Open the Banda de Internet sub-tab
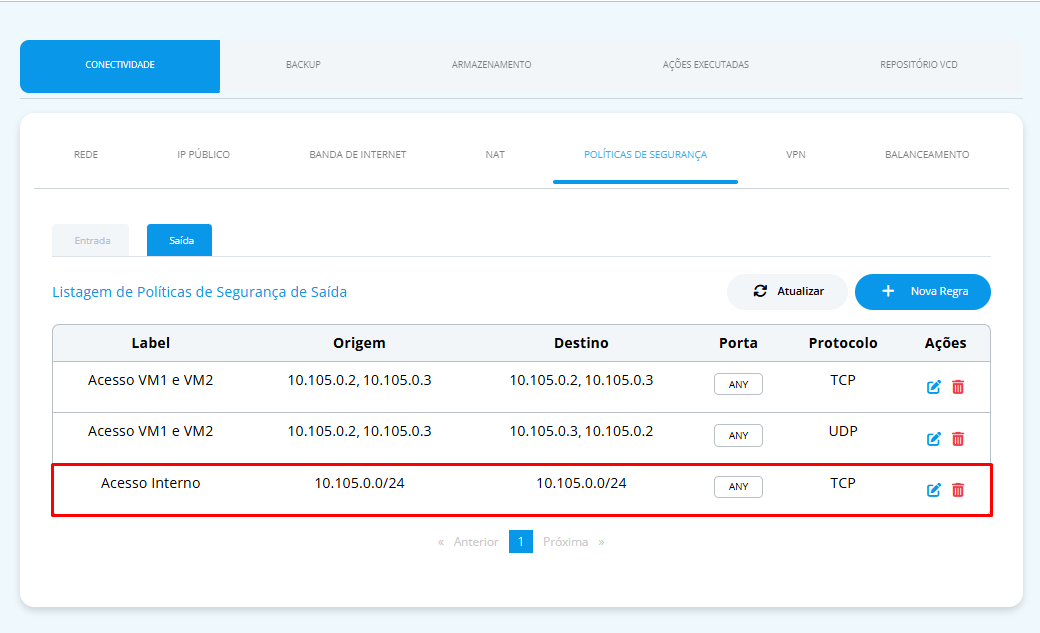Viewport: 1040px width, 633px height. (x=358, y=155)
